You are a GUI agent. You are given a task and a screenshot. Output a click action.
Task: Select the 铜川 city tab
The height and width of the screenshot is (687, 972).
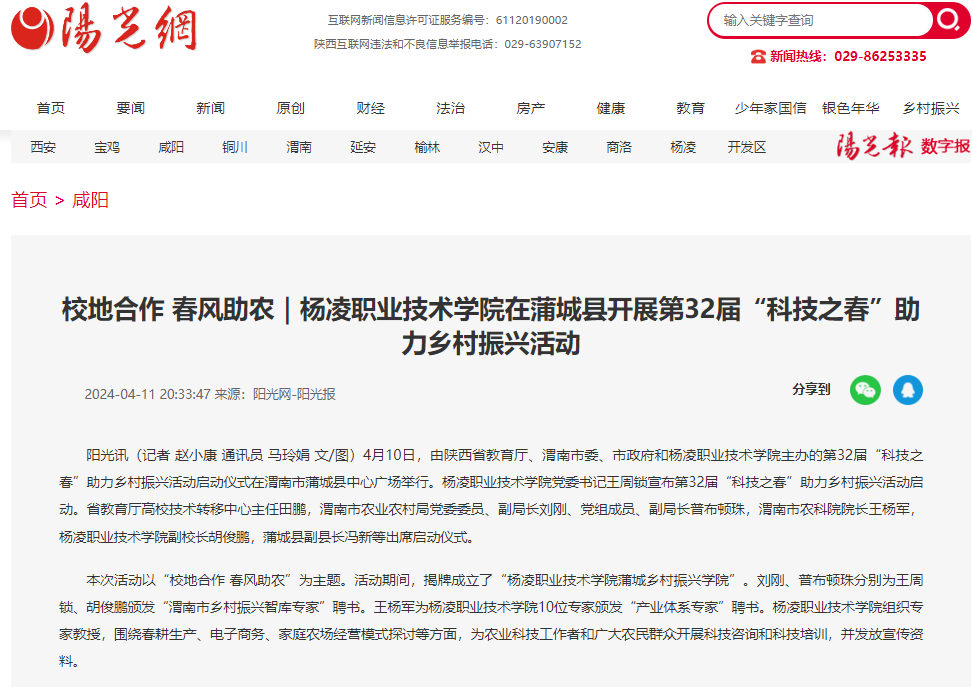(x=235, y=147)
